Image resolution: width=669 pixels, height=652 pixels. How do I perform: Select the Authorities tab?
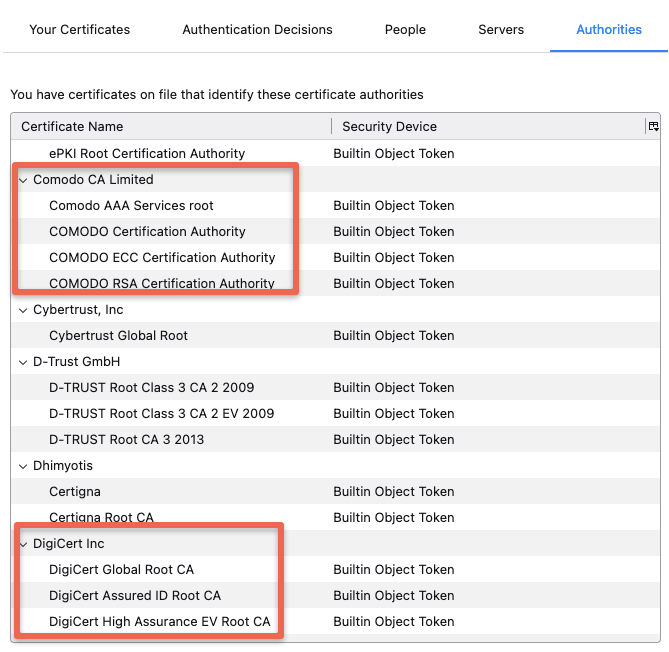pyautogui.click(x=609, y=29)
